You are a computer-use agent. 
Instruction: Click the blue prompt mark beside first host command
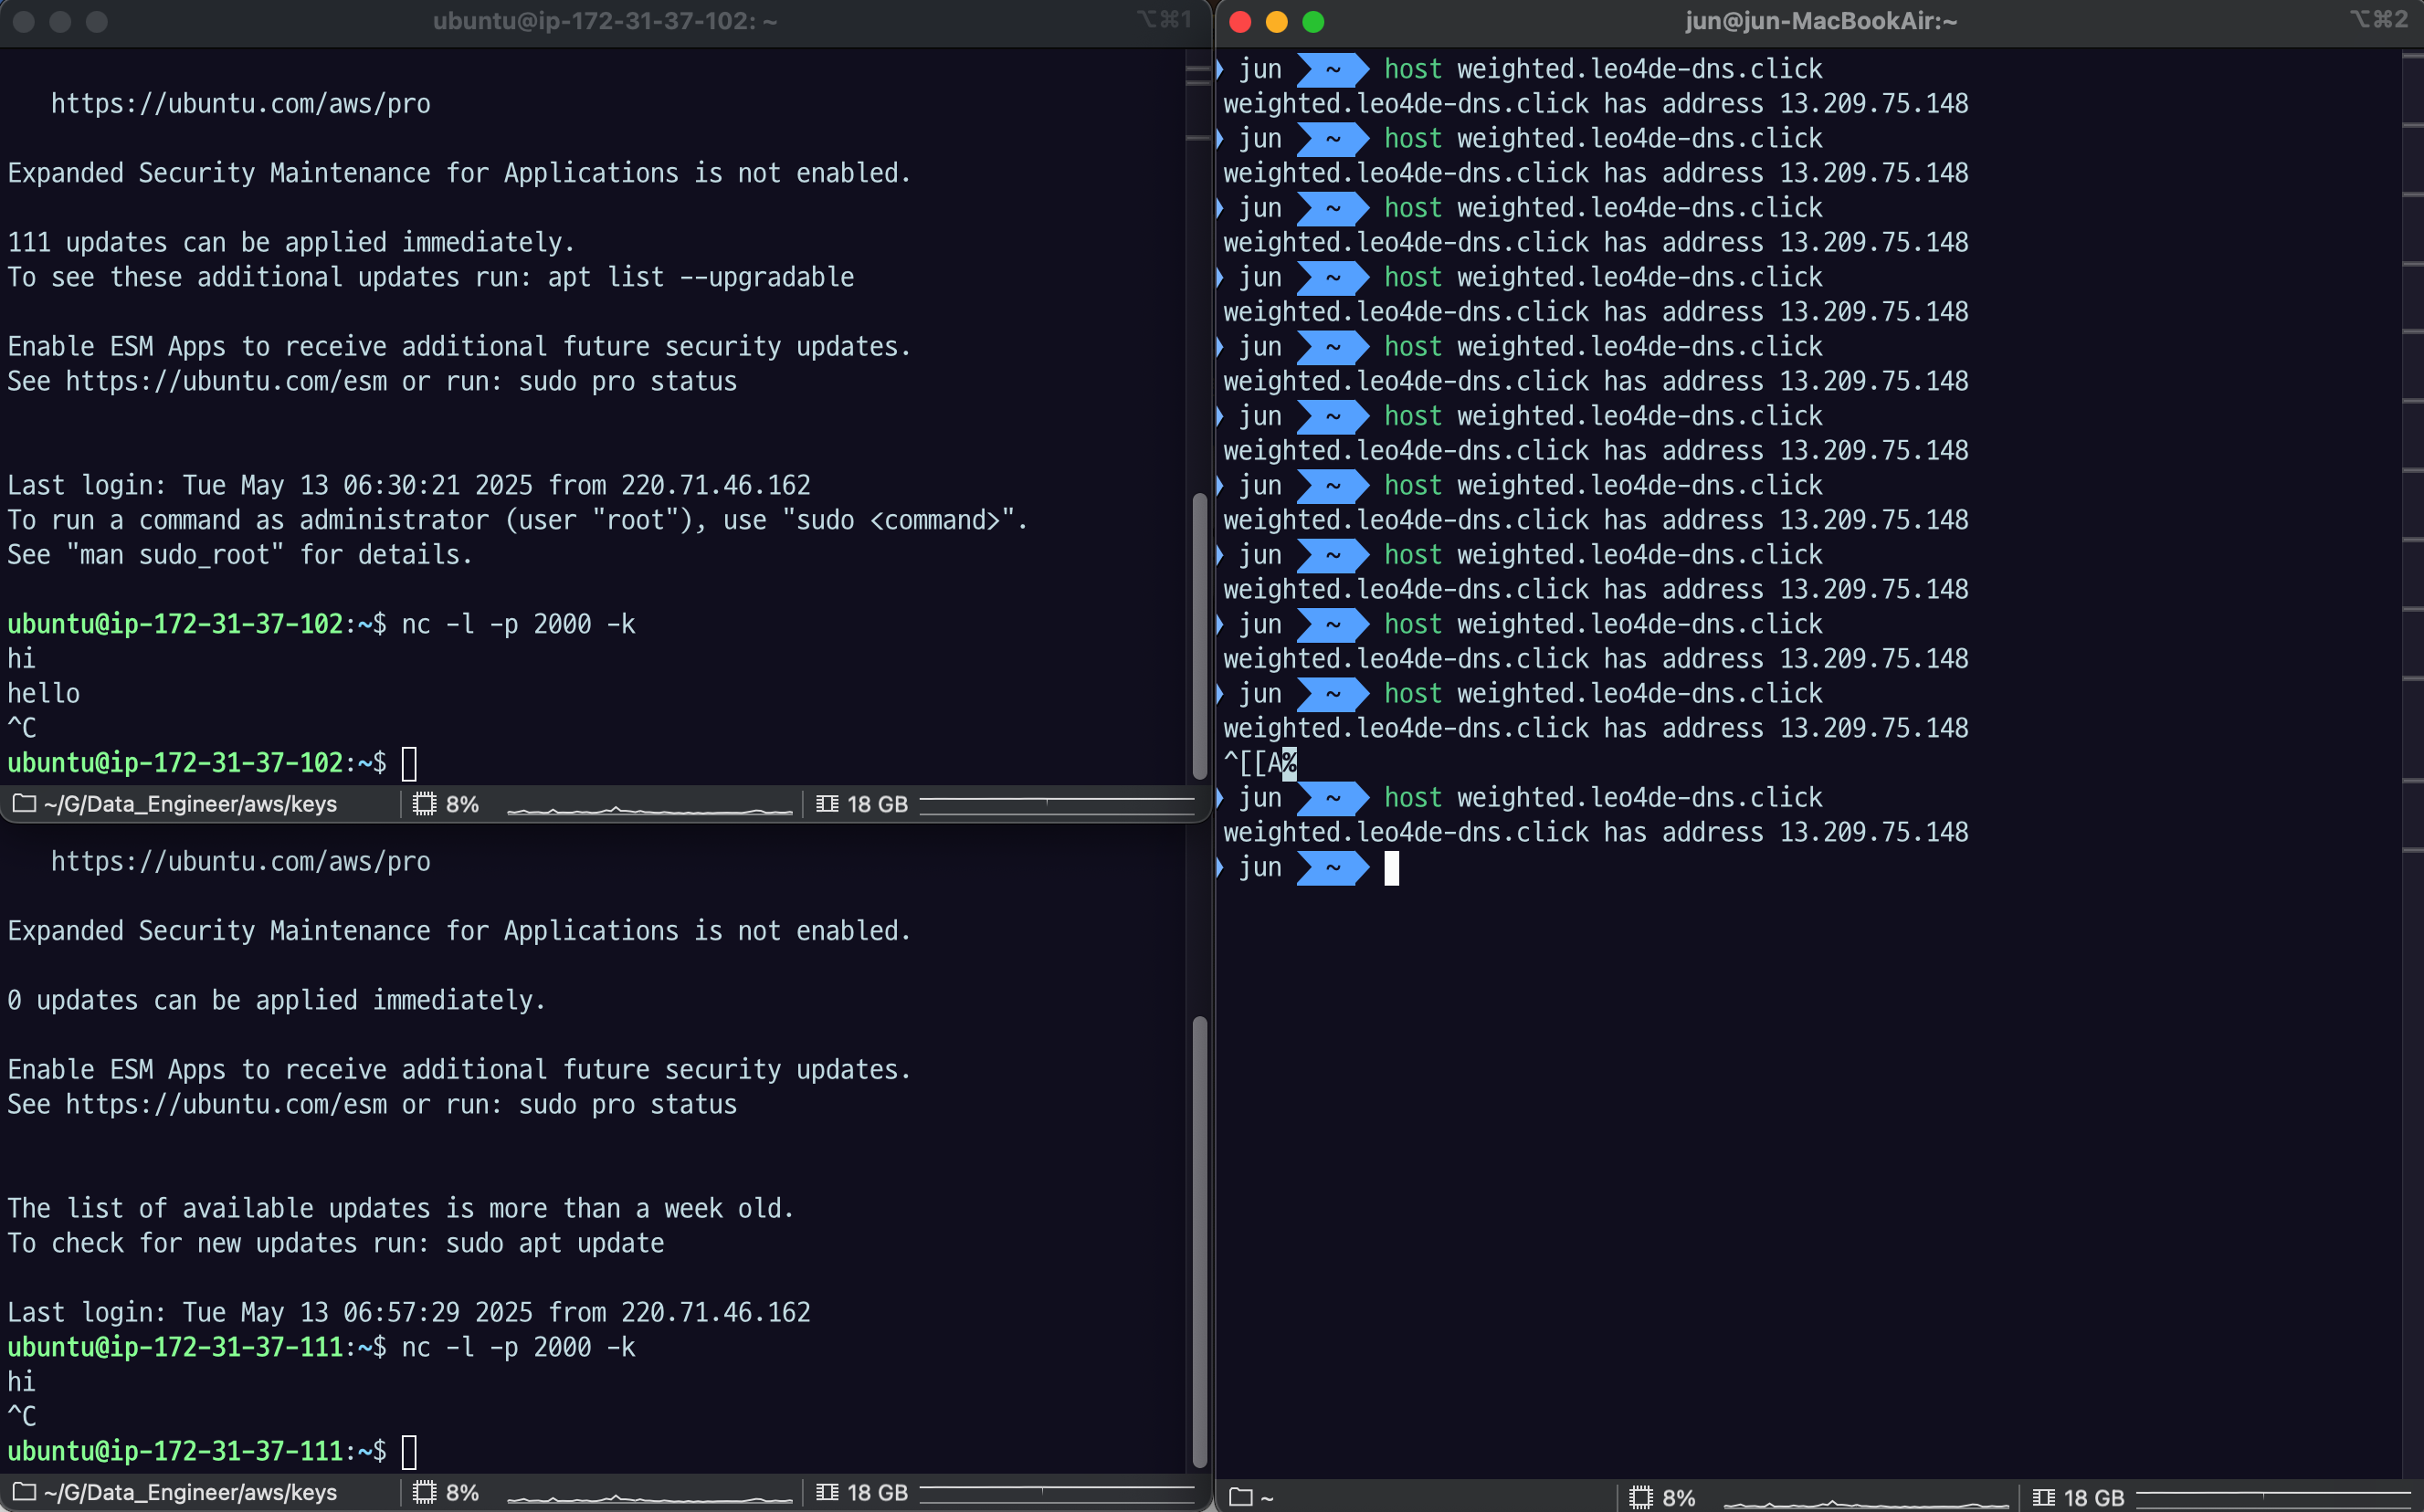(1220, 69)
